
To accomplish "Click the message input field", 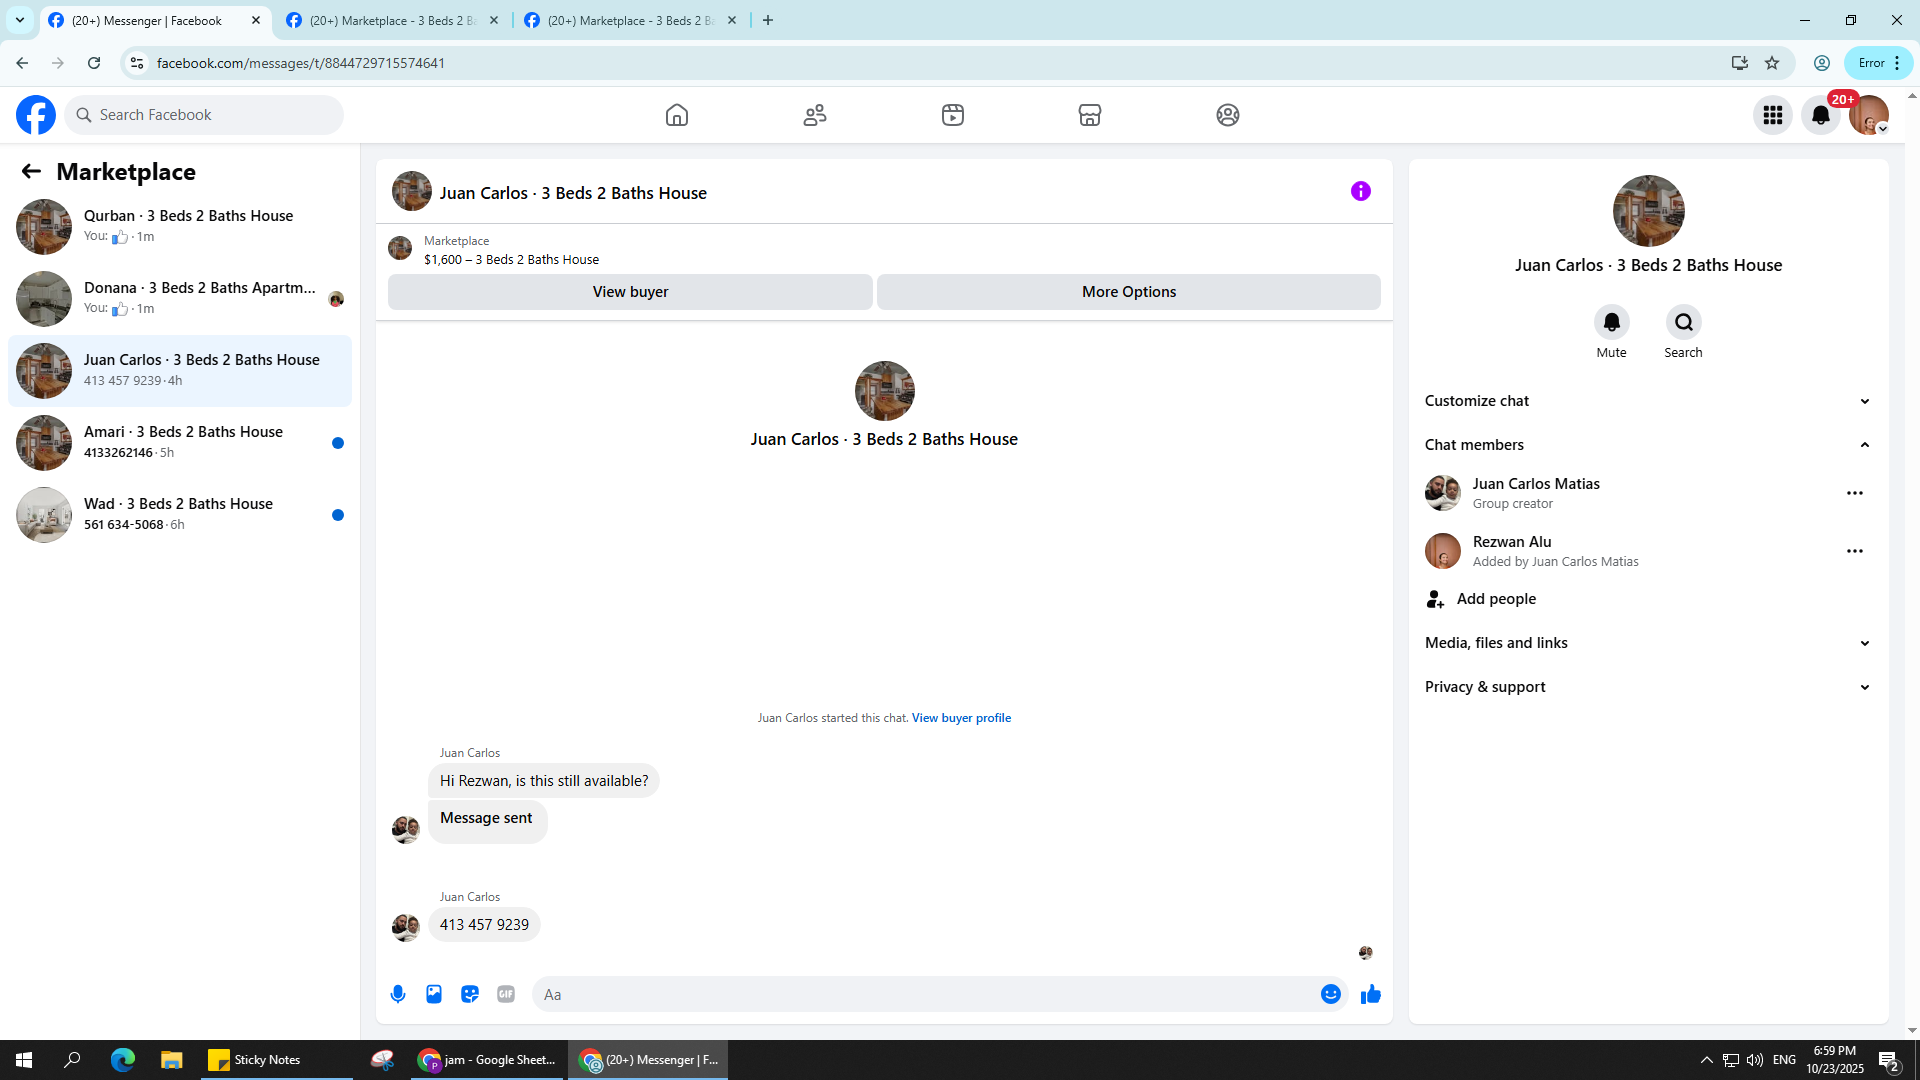I will [925, 994].
